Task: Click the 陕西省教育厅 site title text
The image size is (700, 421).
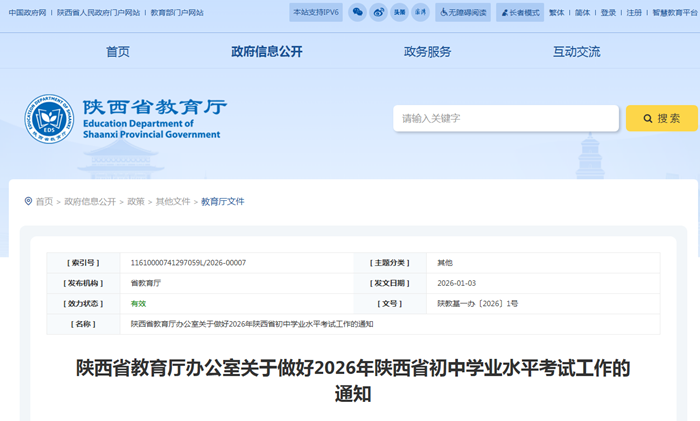Action: point(154,107)
